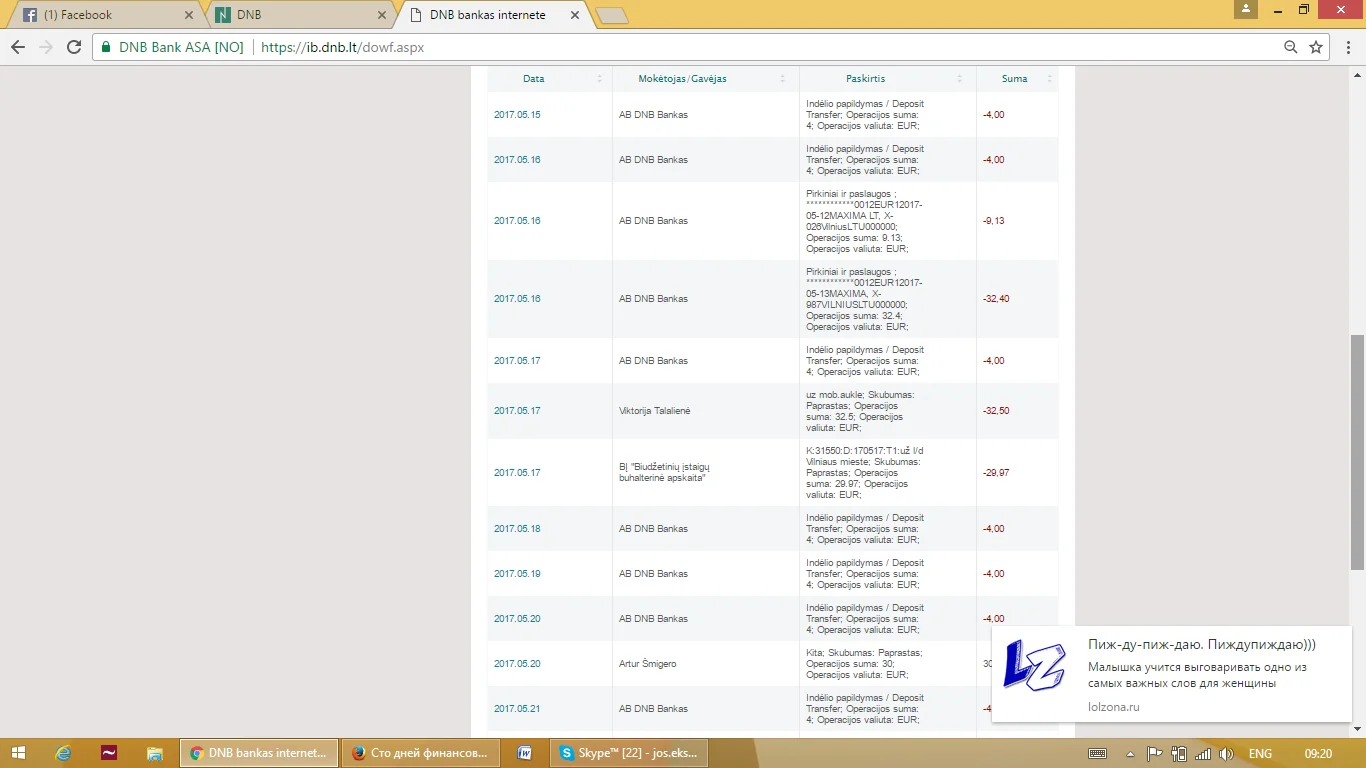This screenshot has width=1366, height=768.
Task: Click the K:31550:D:170517 payment description
Action: (x=865, y=473)
